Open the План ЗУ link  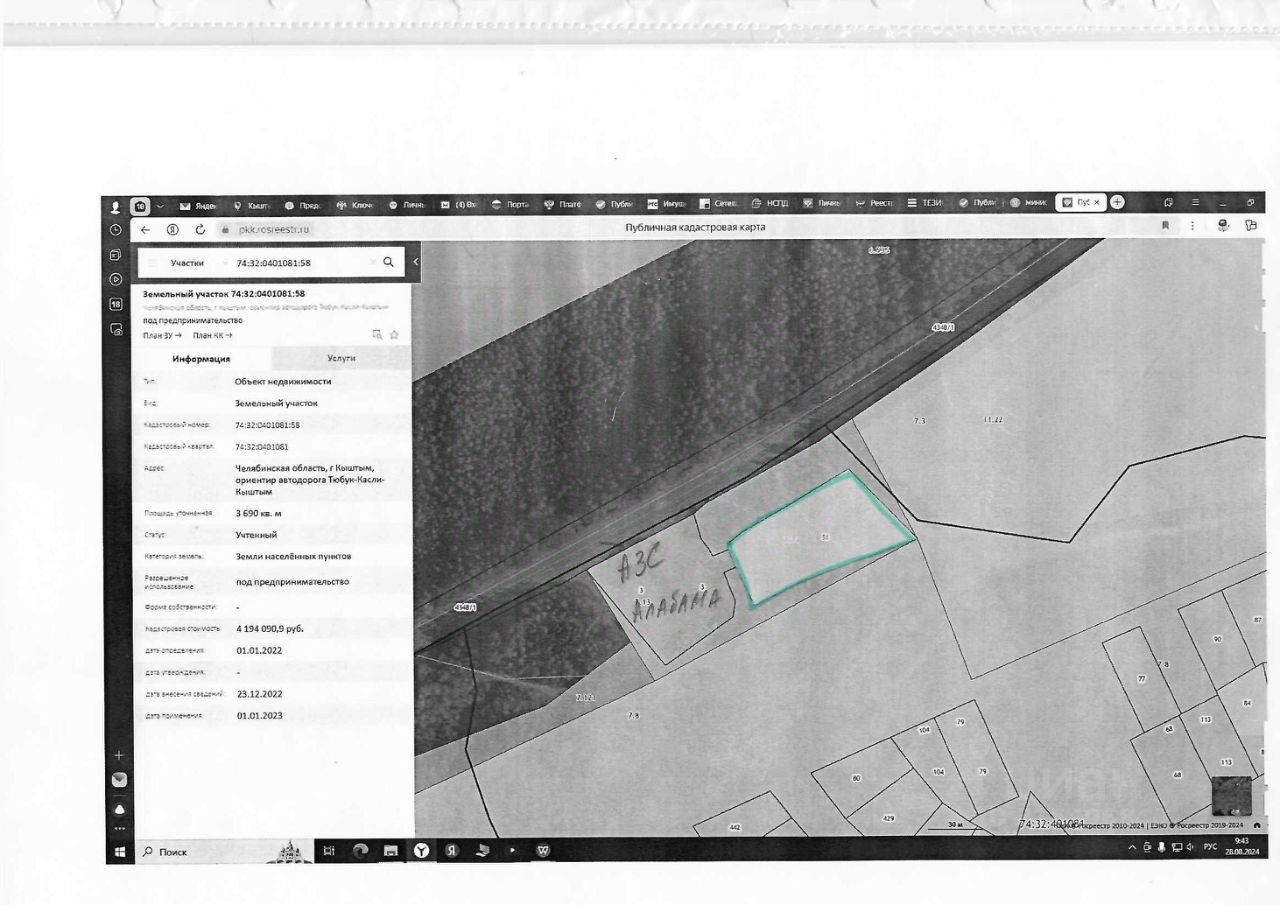[162, 336]
